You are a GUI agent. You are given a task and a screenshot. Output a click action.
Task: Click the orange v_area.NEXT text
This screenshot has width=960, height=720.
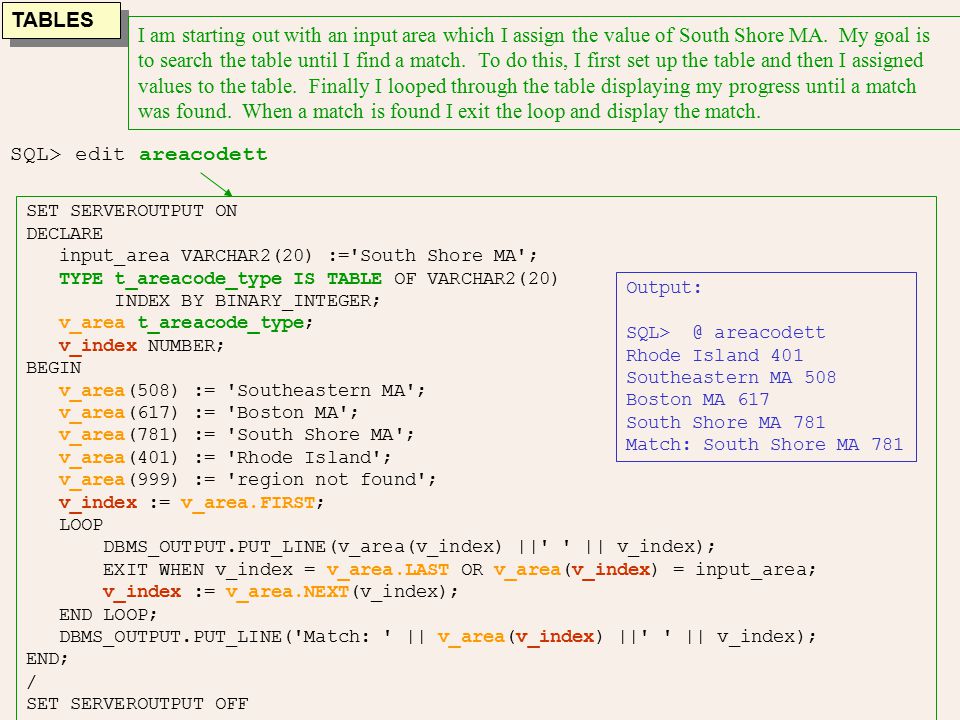pyautogui.click(x=287, y=592)
